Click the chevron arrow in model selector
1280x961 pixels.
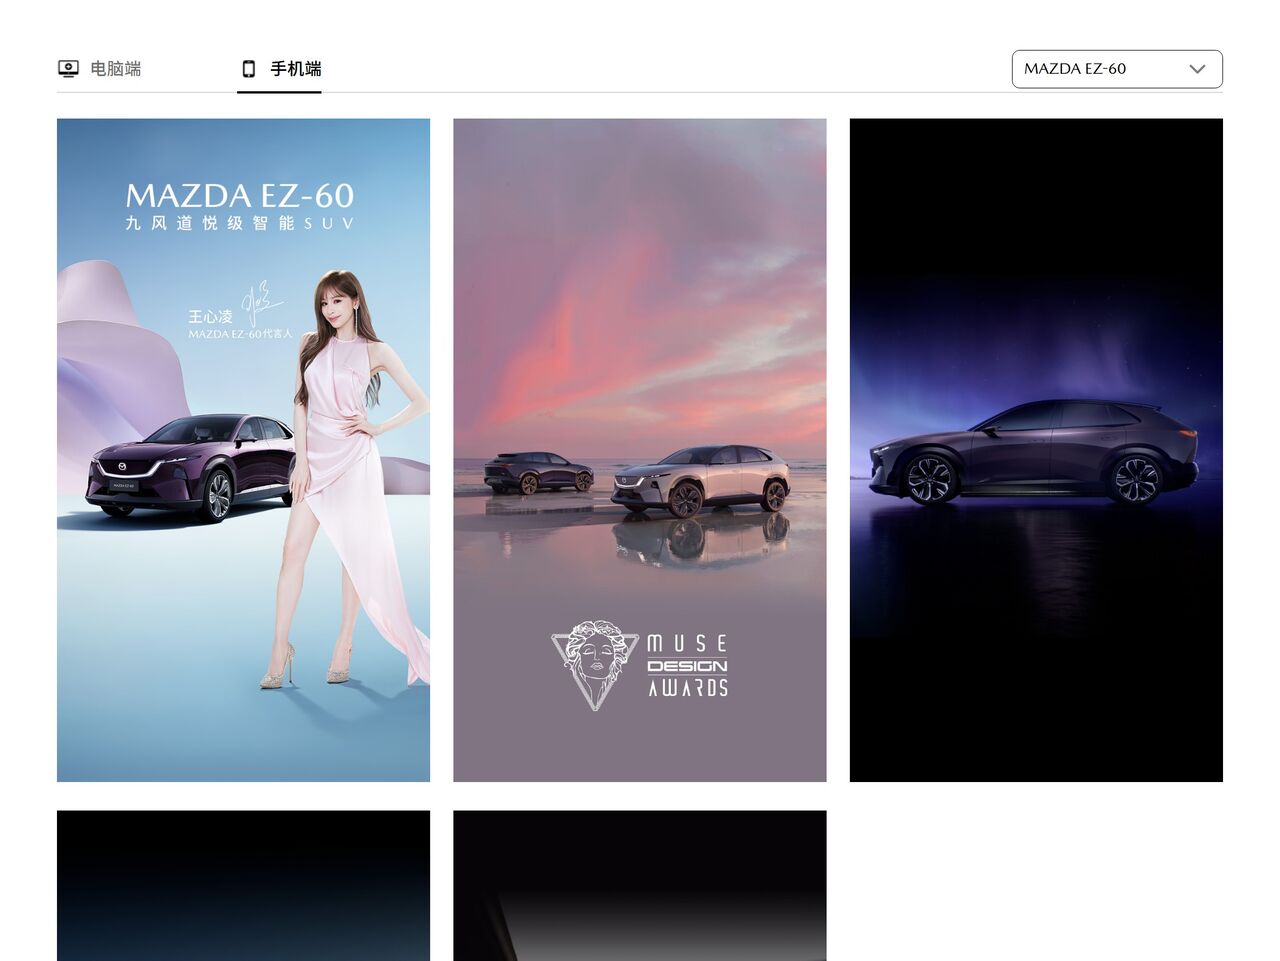[x=1197, y=69]
